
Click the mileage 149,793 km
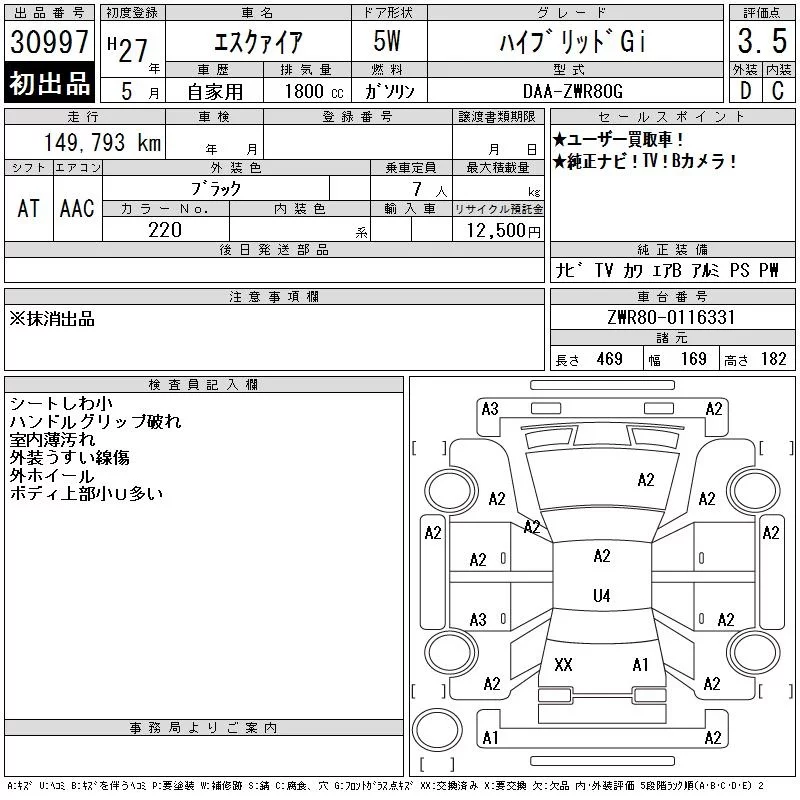pyautogui.click(x=103, y=142)
